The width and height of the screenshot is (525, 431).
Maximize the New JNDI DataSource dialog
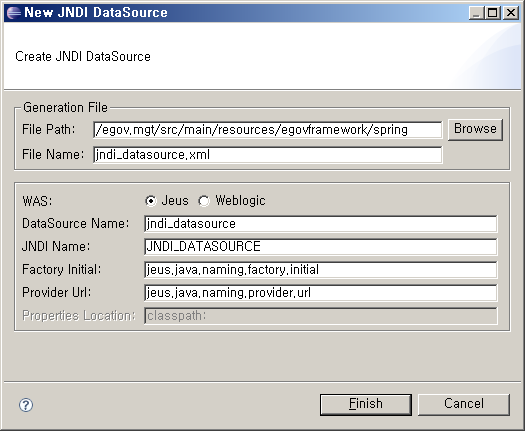point(494,13)
